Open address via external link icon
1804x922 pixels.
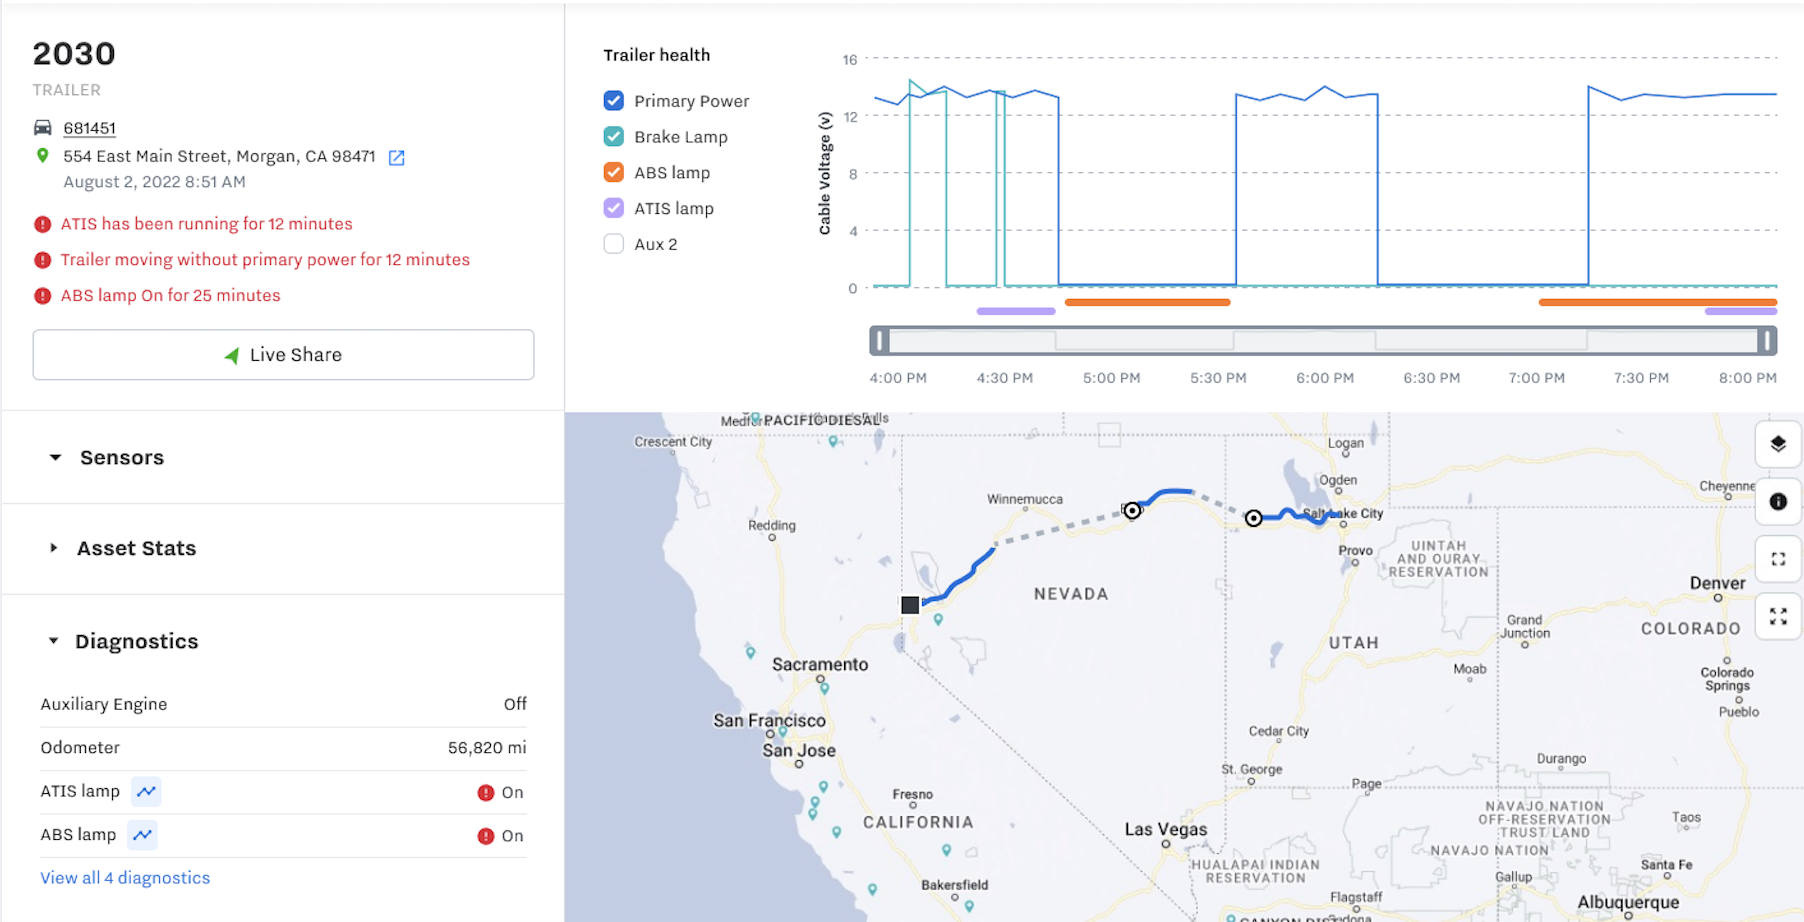click(x=396, y=157)
